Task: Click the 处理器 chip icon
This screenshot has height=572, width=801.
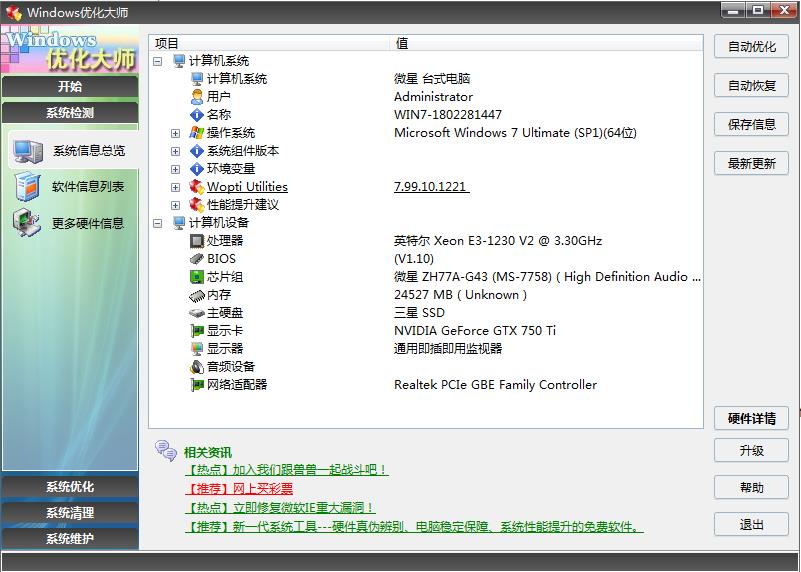Action: [197, 241]
